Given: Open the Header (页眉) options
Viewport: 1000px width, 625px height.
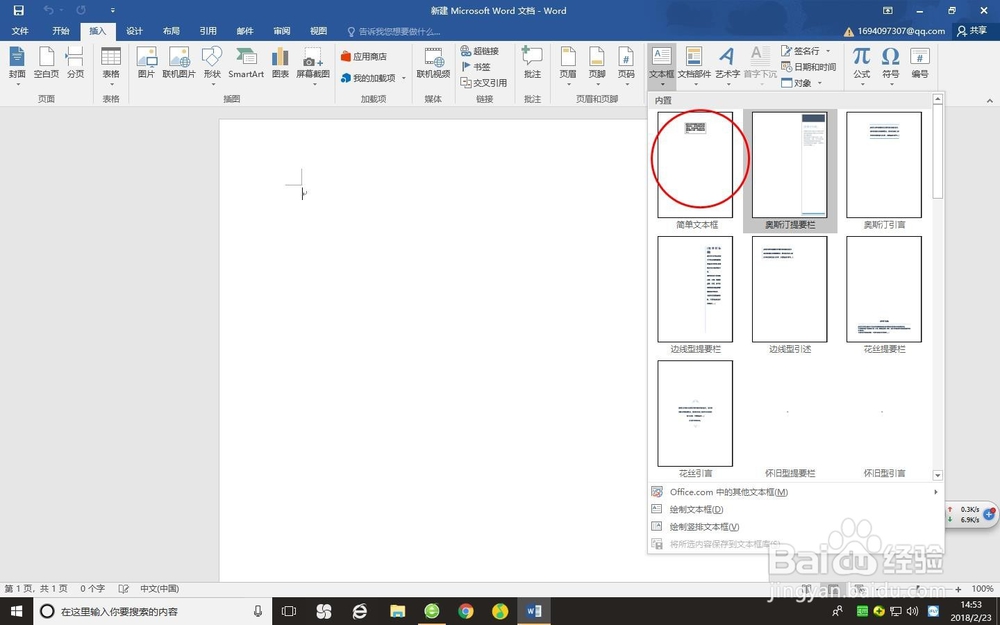Looking at the screenshot, I should pyautogui.click(x=568, y=65).
